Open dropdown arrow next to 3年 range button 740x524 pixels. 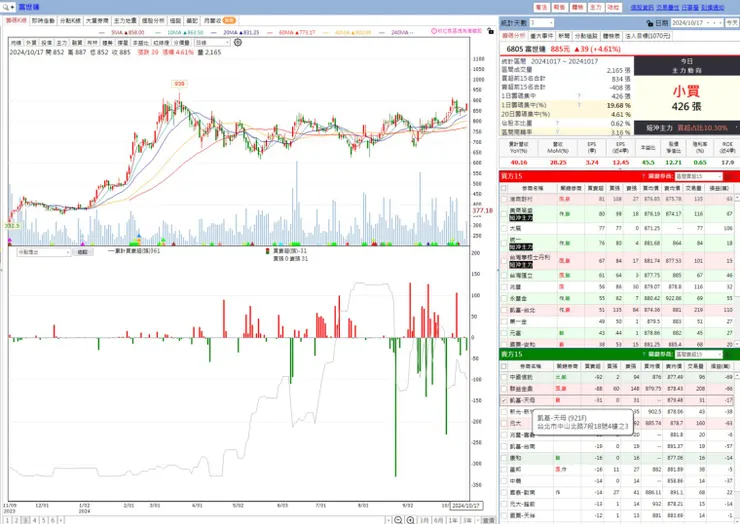[477, 520]
